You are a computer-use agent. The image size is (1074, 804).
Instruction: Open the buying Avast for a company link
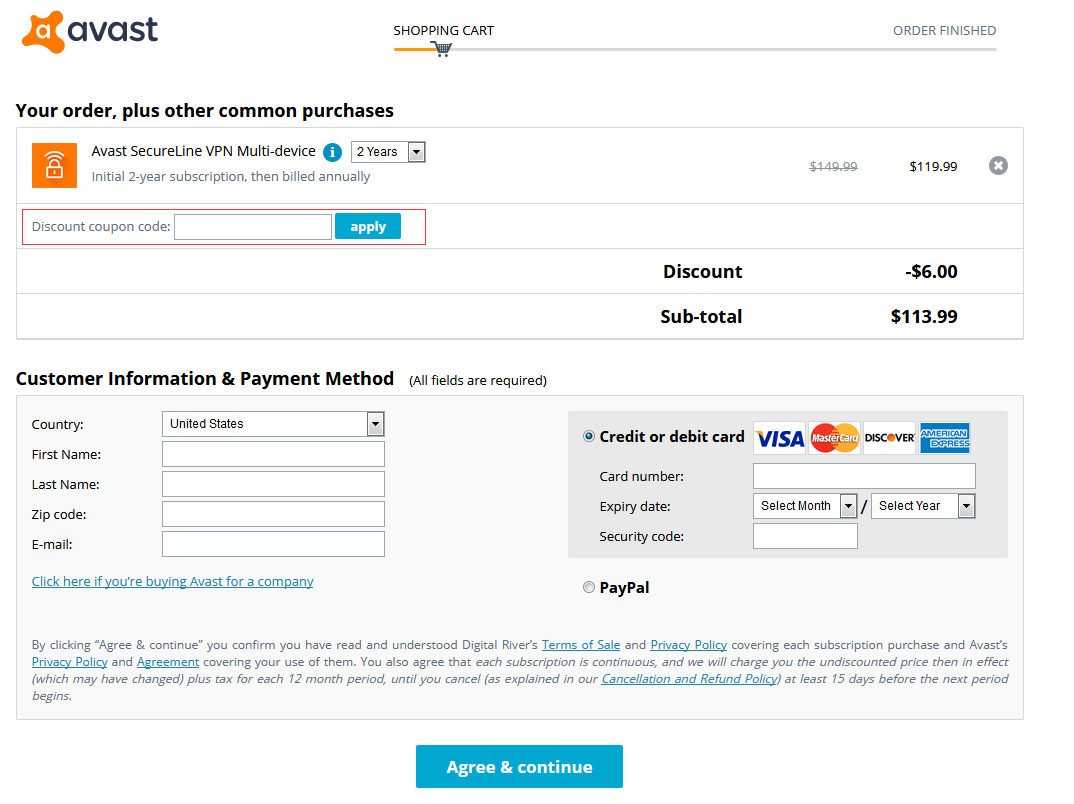[173, 581]
